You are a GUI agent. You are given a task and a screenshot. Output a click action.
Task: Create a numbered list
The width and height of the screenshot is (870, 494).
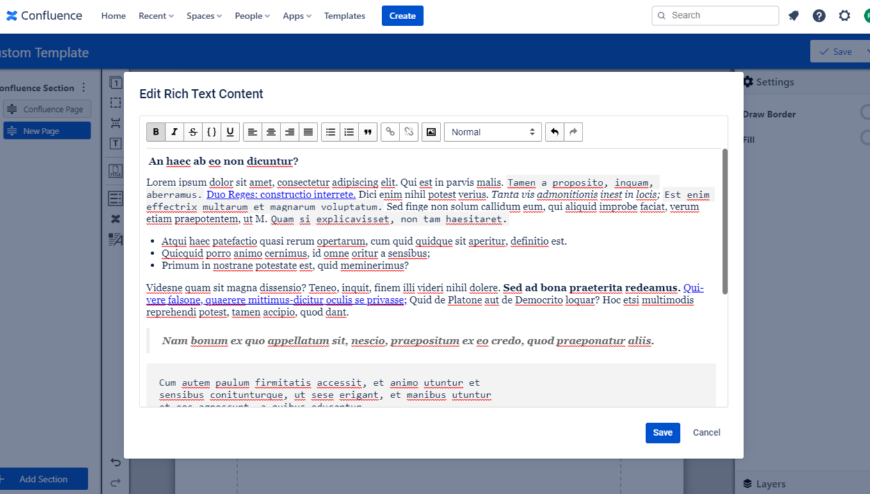[349, 132]
